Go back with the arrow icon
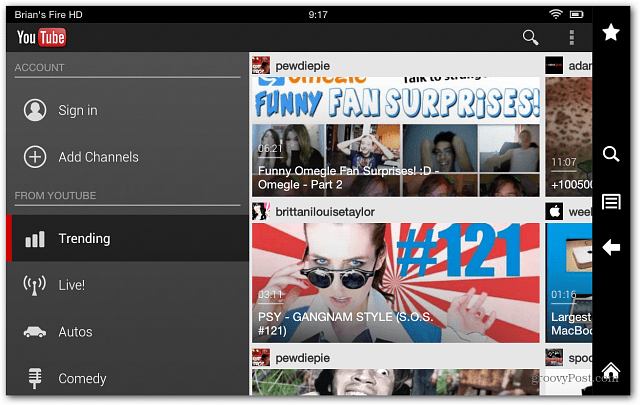Viewport: 640px width, 405px height. tap(611, 247)
